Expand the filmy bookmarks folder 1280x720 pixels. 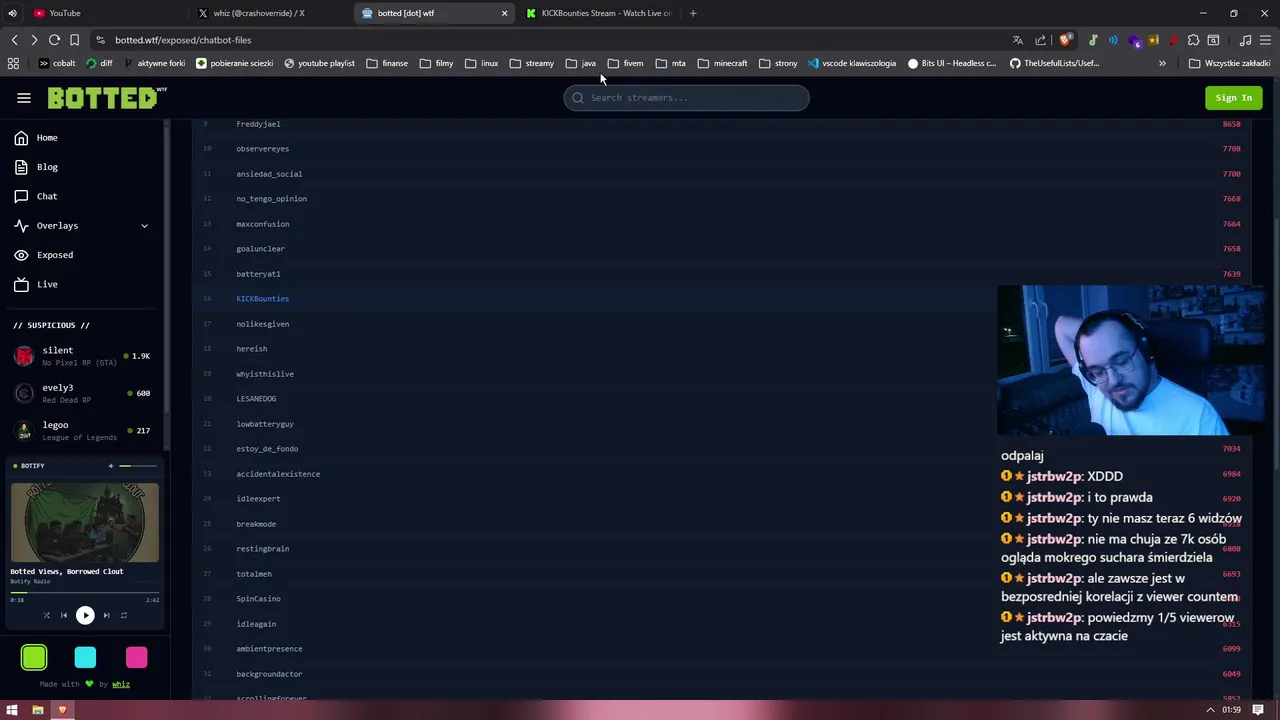[x=436, y=63]
